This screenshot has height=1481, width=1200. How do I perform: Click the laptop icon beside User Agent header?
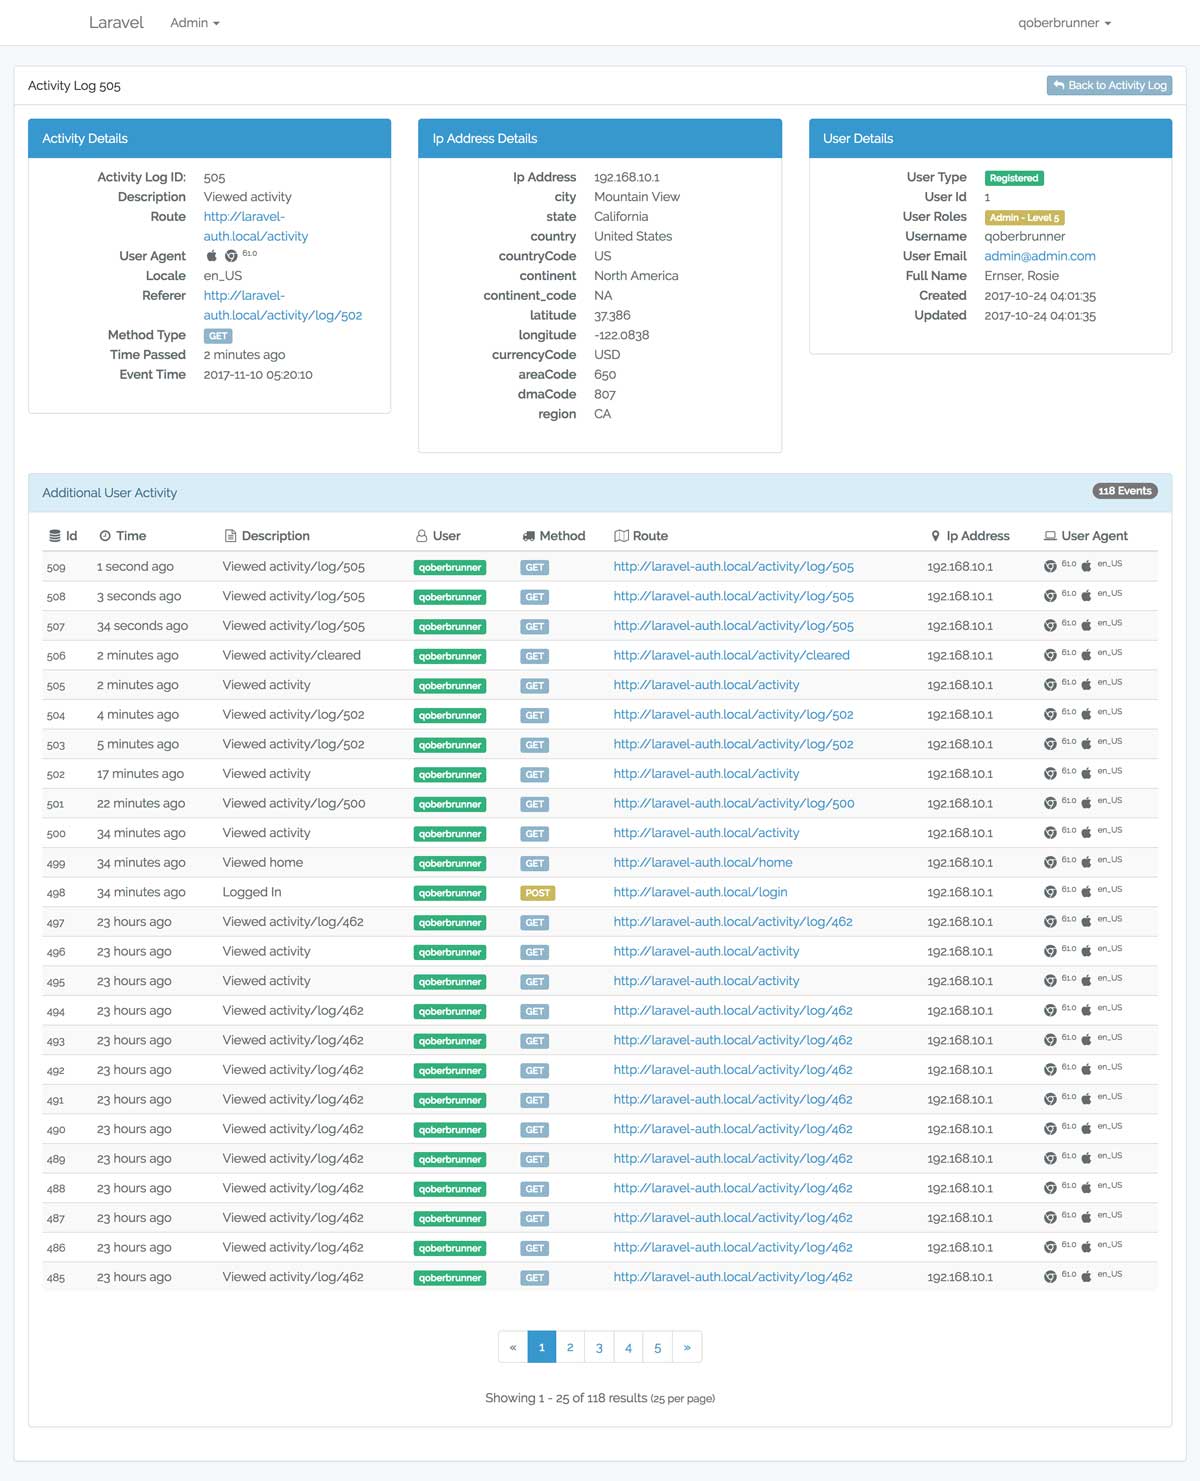[1050, 536]
